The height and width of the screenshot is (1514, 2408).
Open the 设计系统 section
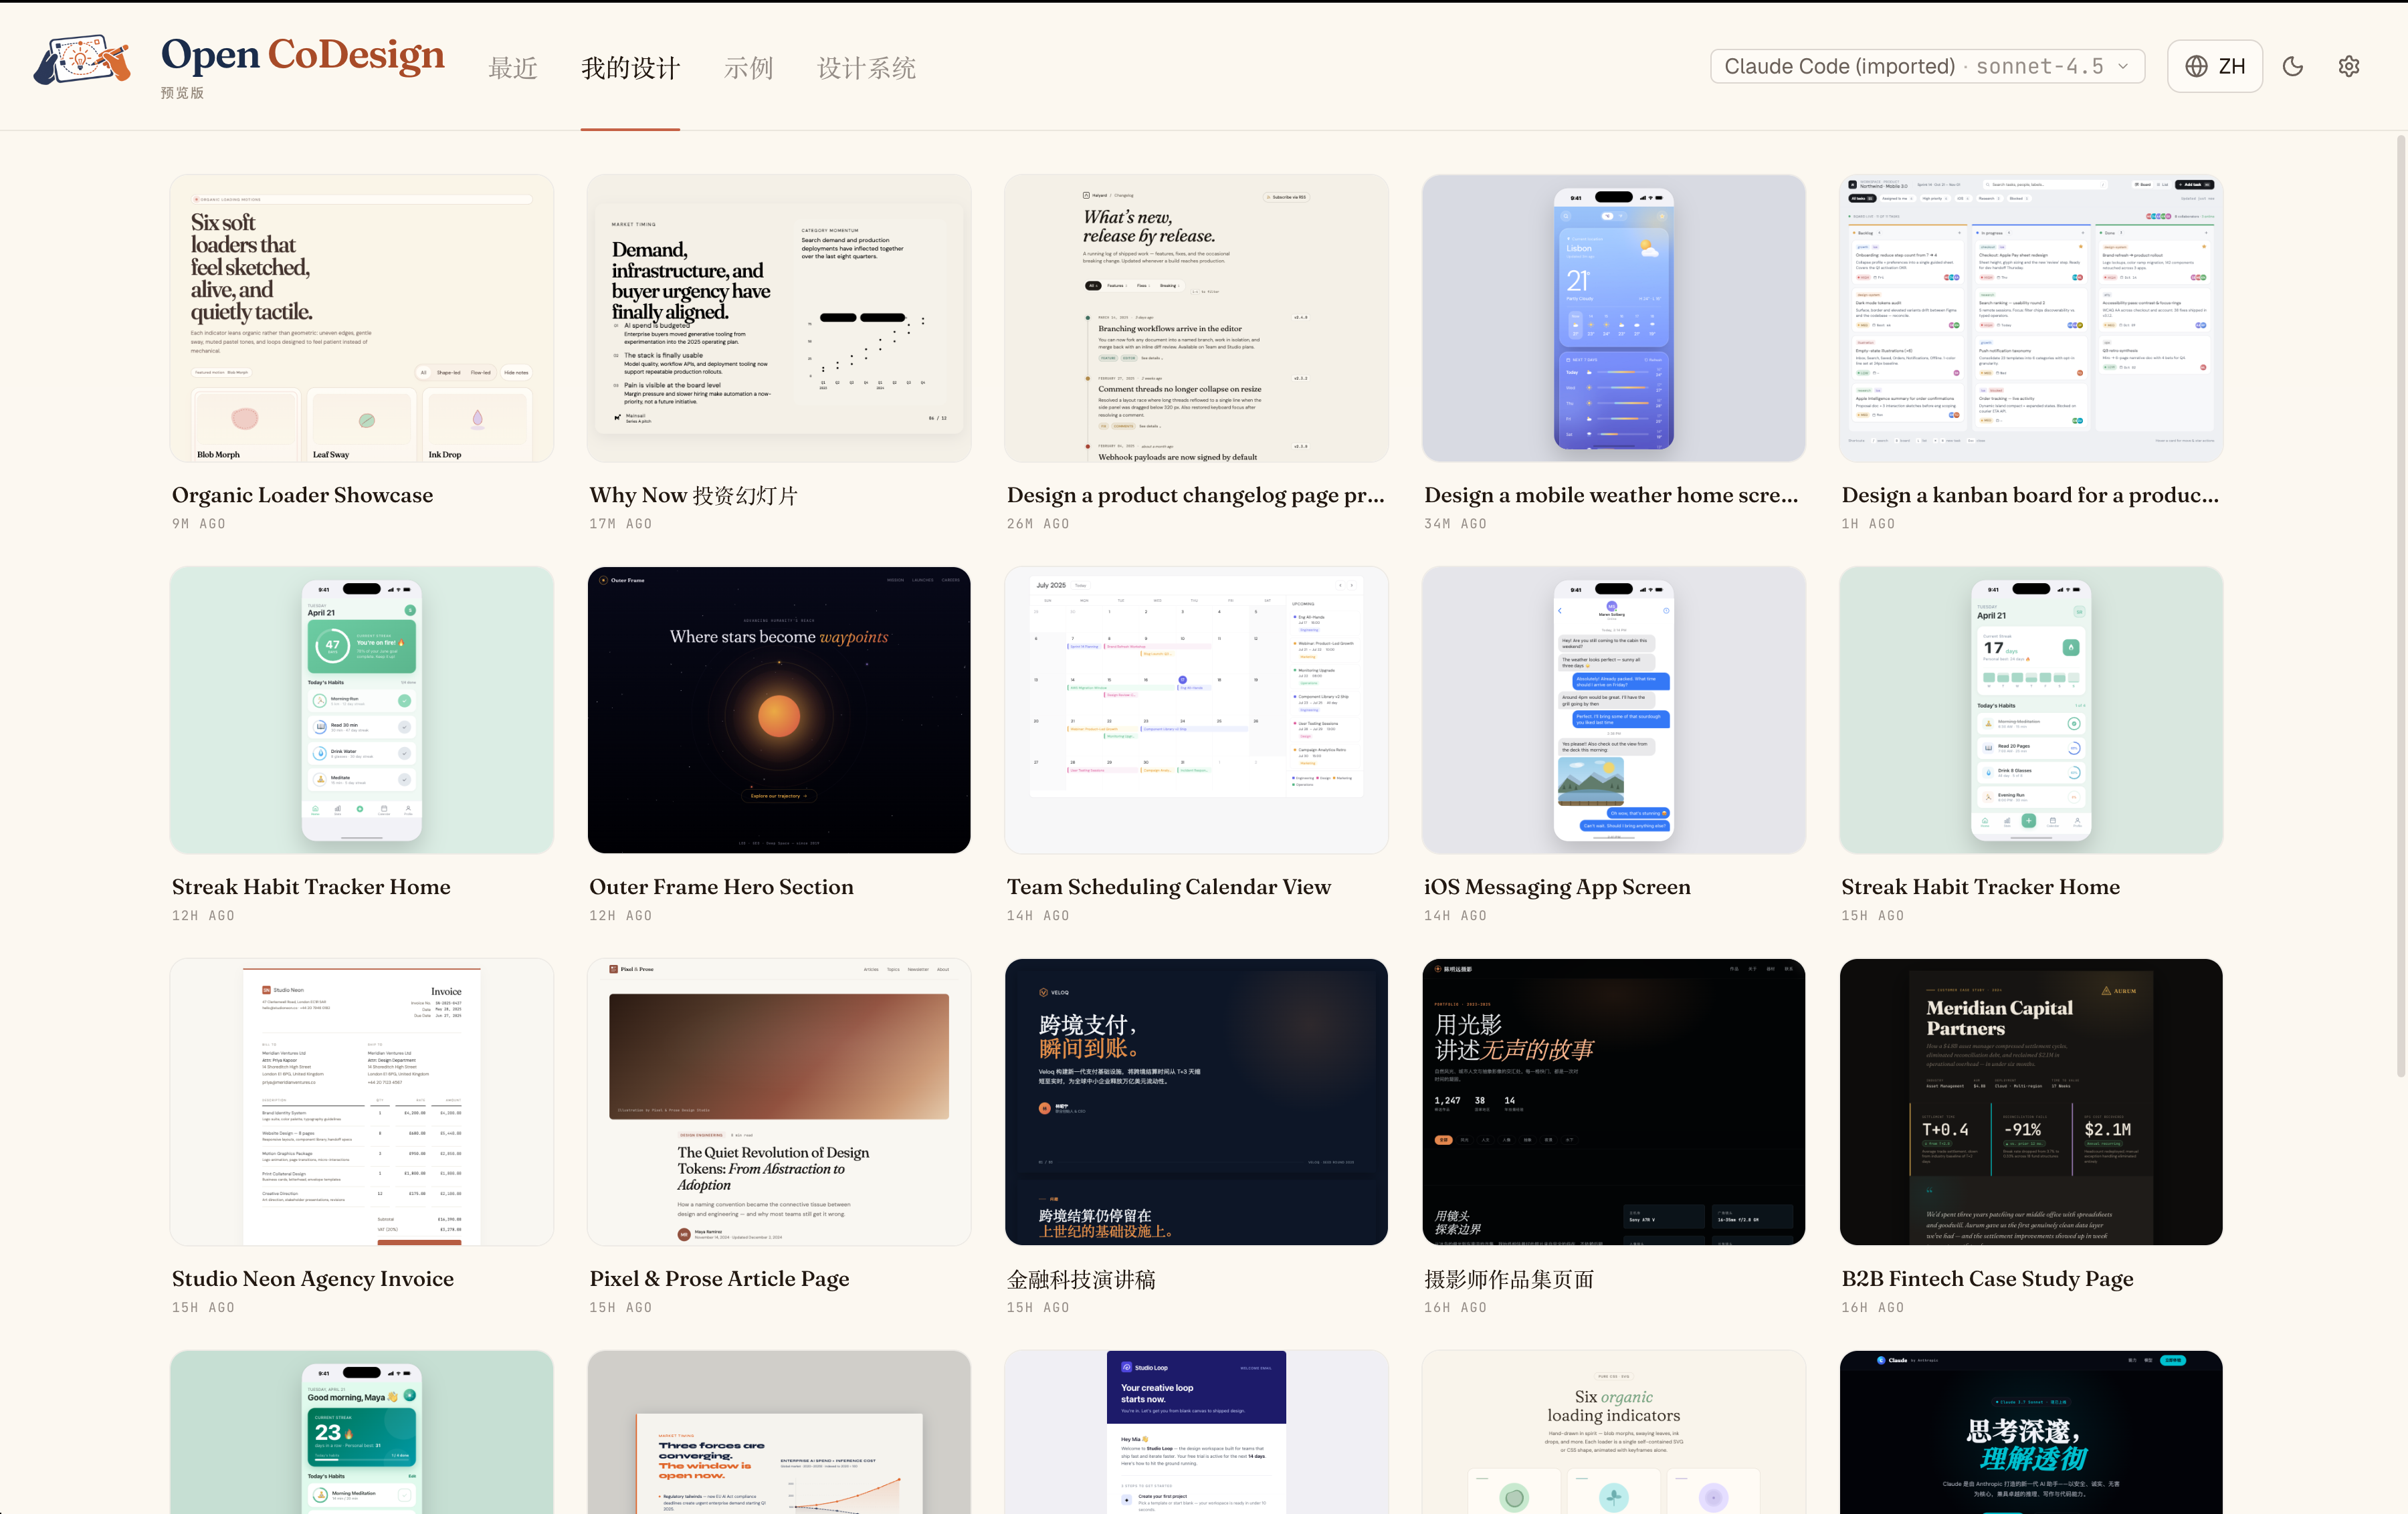tap(866, 68)
